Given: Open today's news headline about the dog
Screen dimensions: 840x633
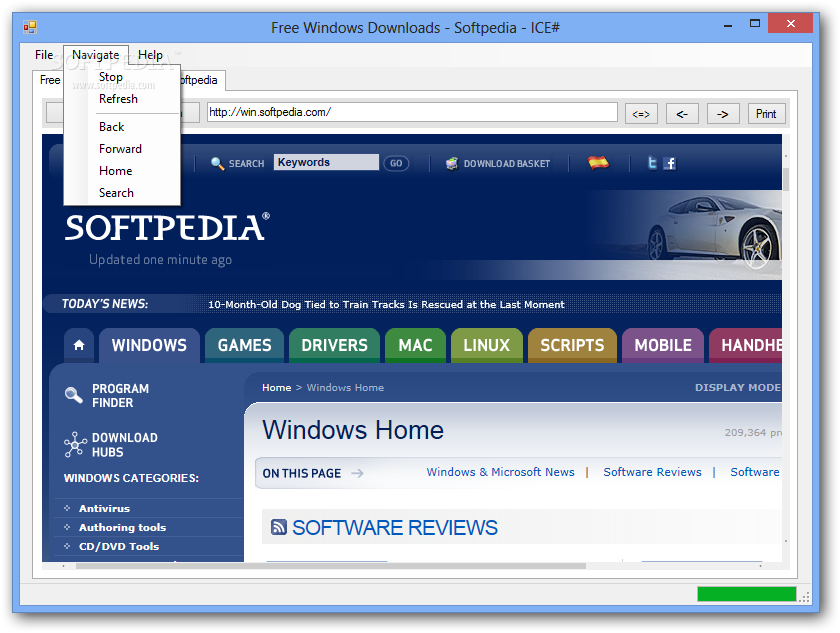Looking at the screenshot, I should click(386, 304).
